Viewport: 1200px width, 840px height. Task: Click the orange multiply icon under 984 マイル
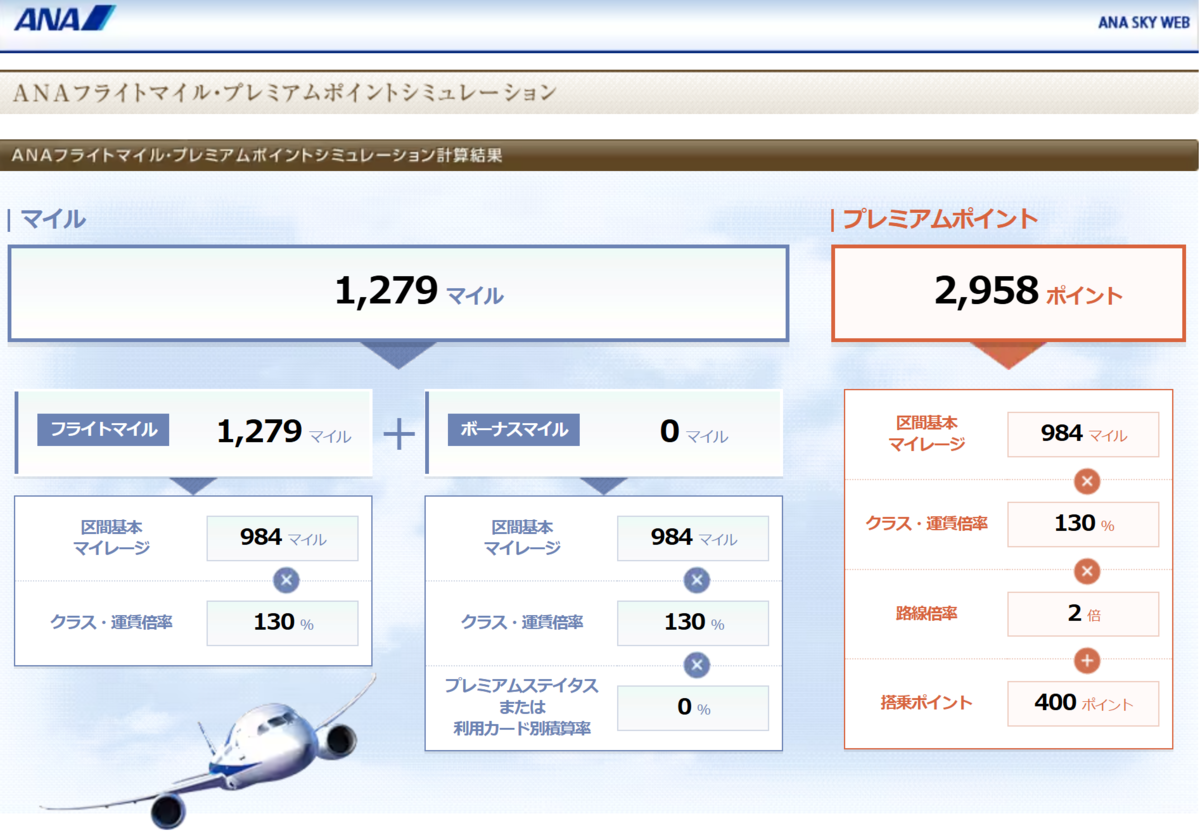(x=1087, y=481)
